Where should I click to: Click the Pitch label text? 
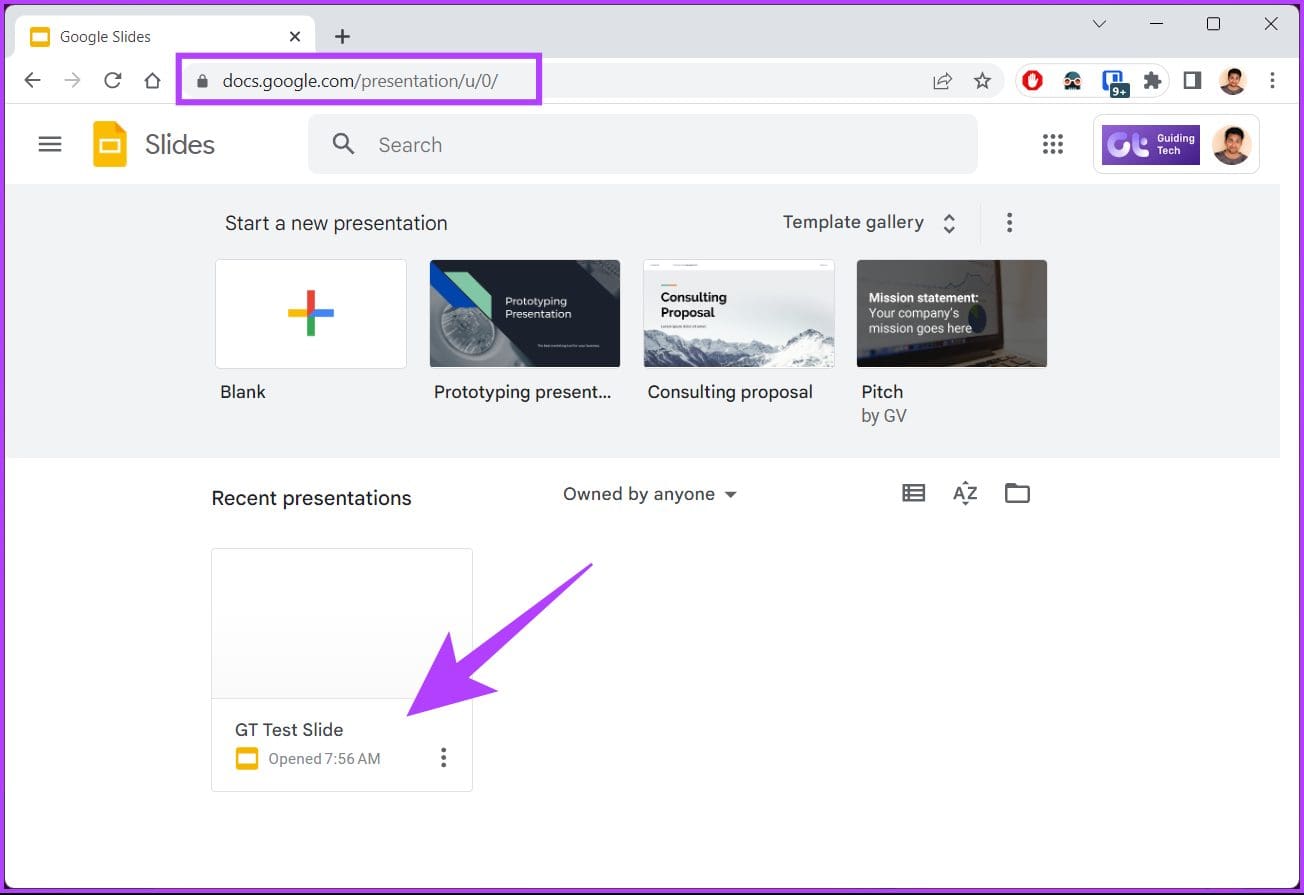(x=882, y=392)
